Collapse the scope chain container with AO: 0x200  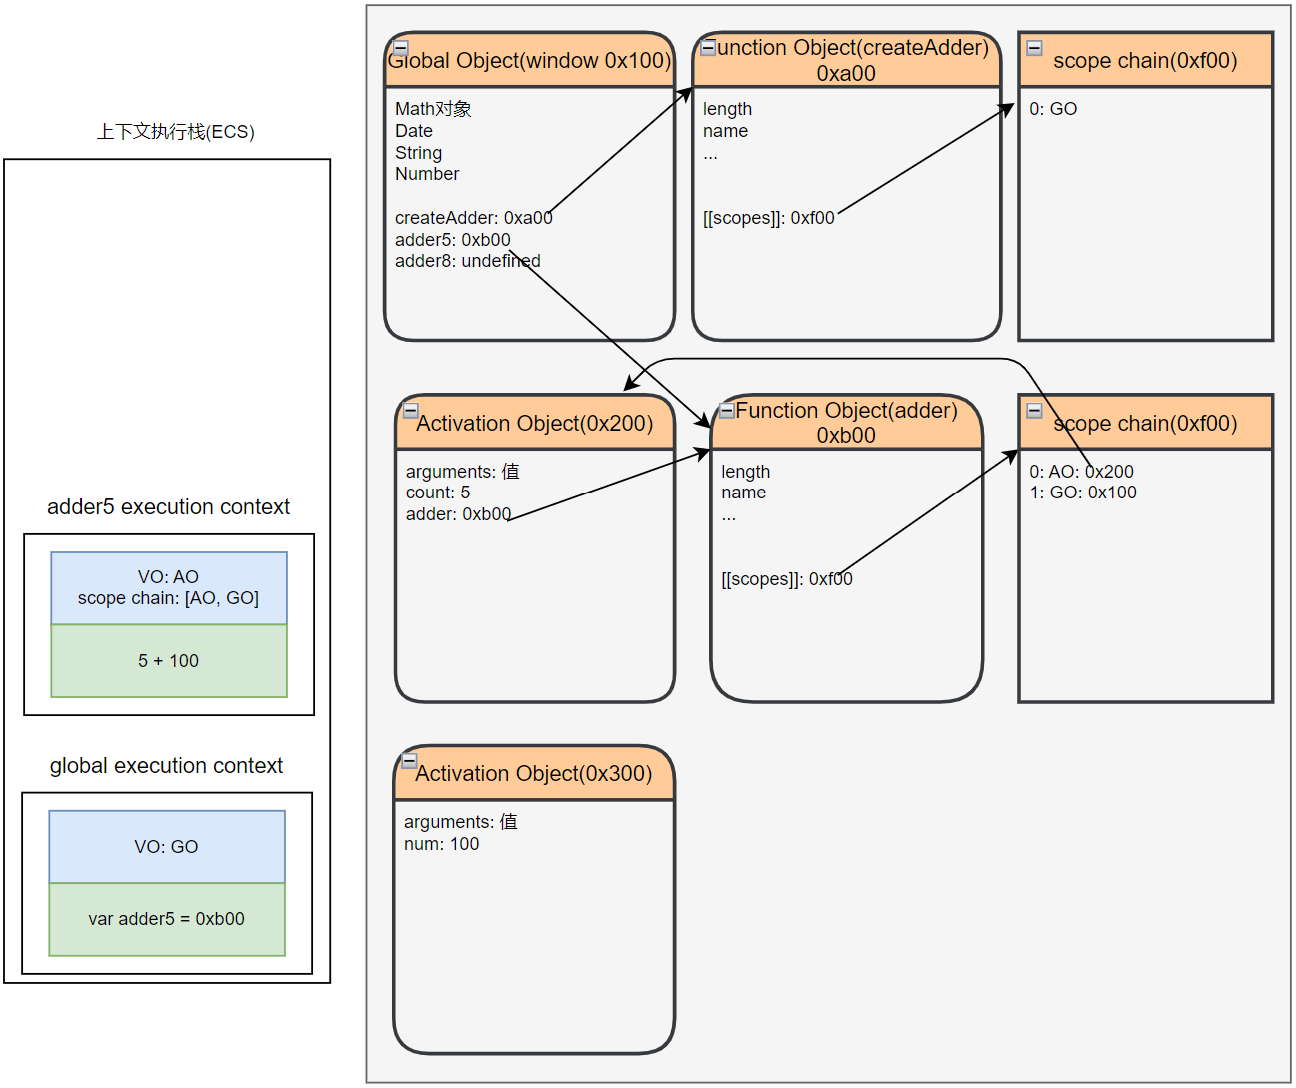click(x=1035, y=410)
